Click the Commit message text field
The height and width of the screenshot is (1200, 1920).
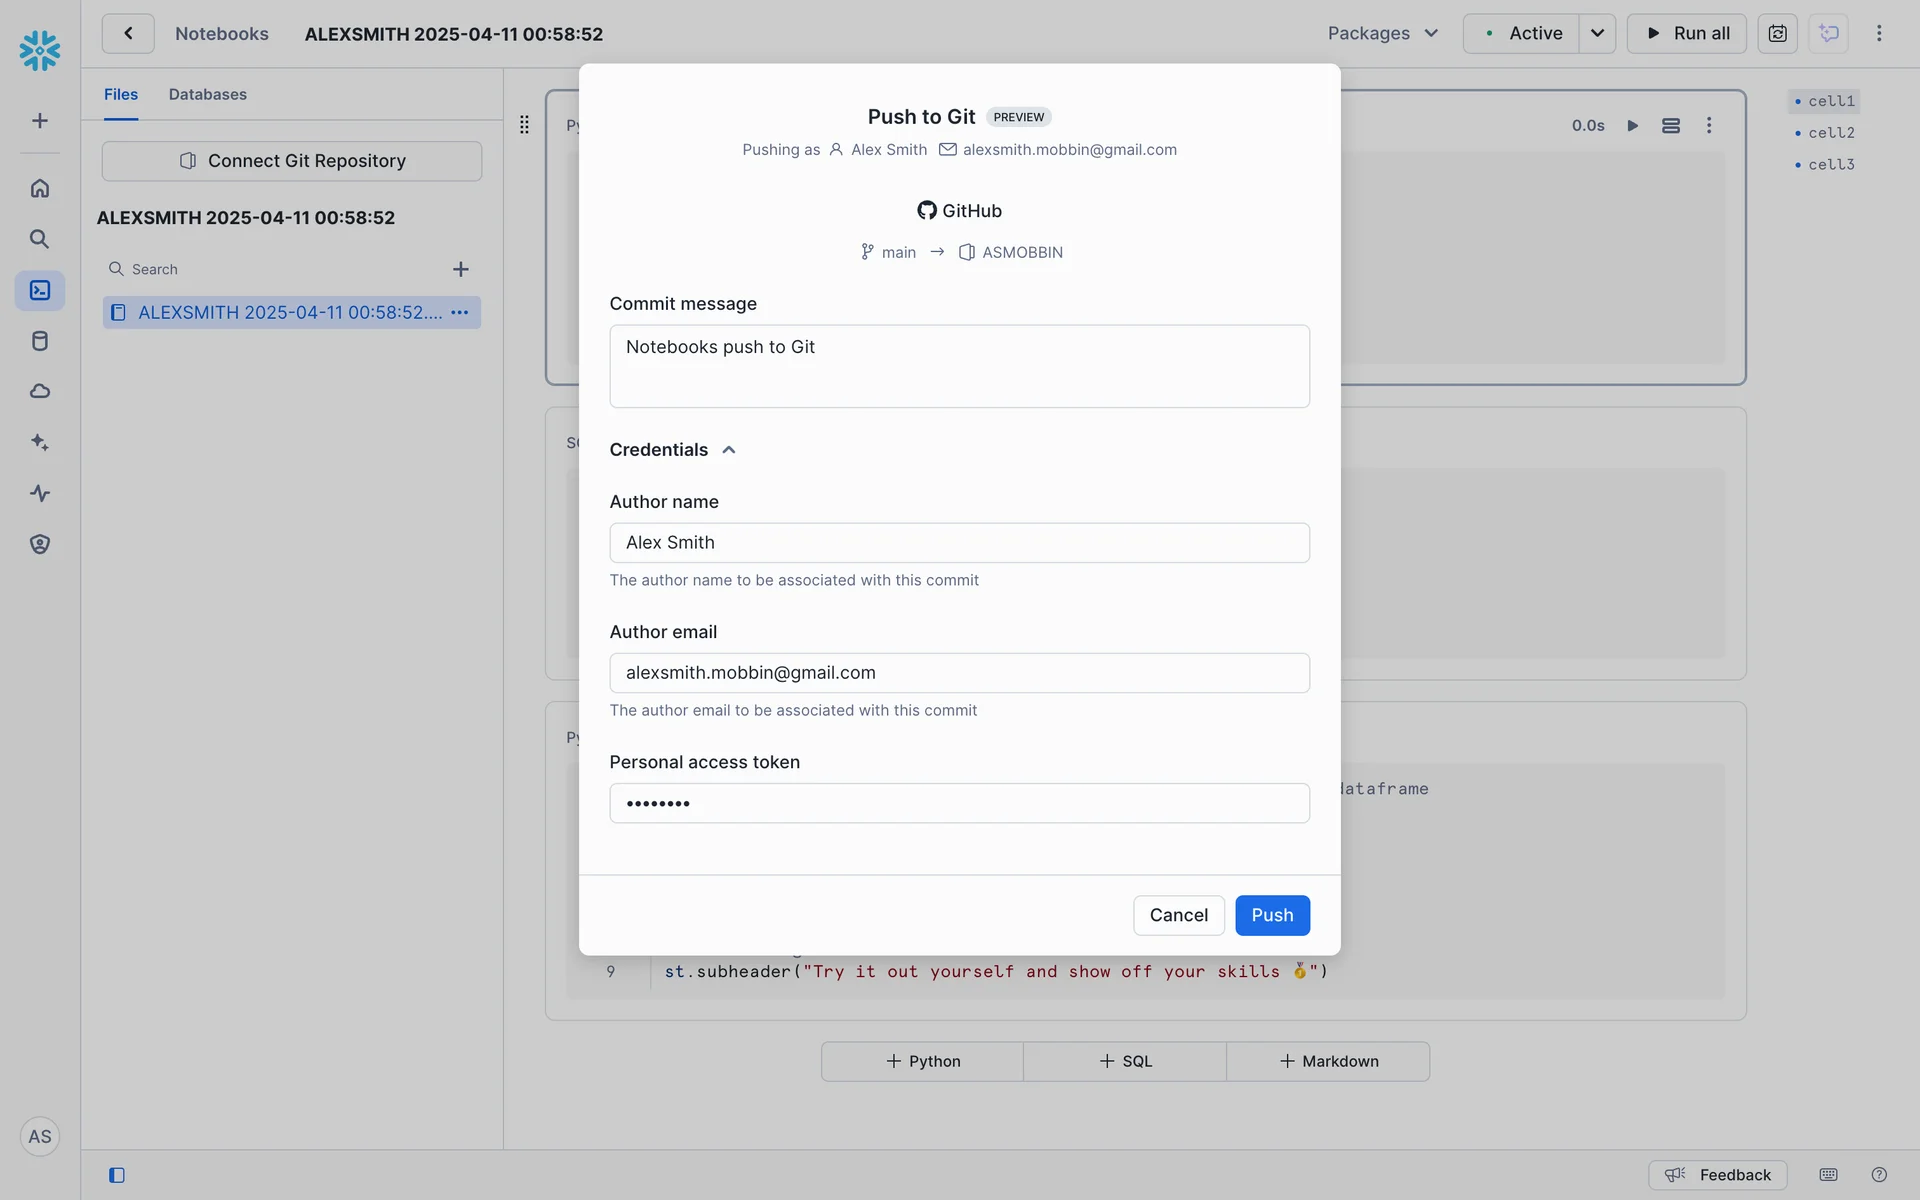click(959, 366)
